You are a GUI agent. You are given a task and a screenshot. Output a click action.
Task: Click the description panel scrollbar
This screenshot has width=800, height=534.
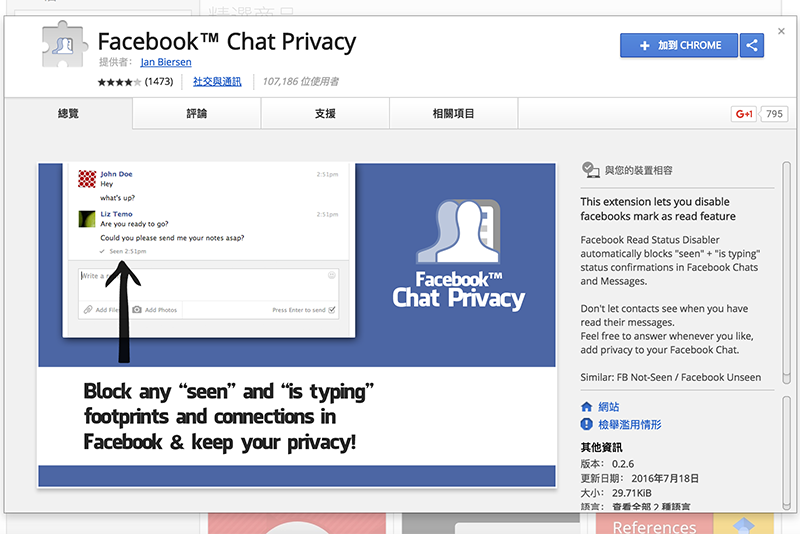(x=786, y=273)
